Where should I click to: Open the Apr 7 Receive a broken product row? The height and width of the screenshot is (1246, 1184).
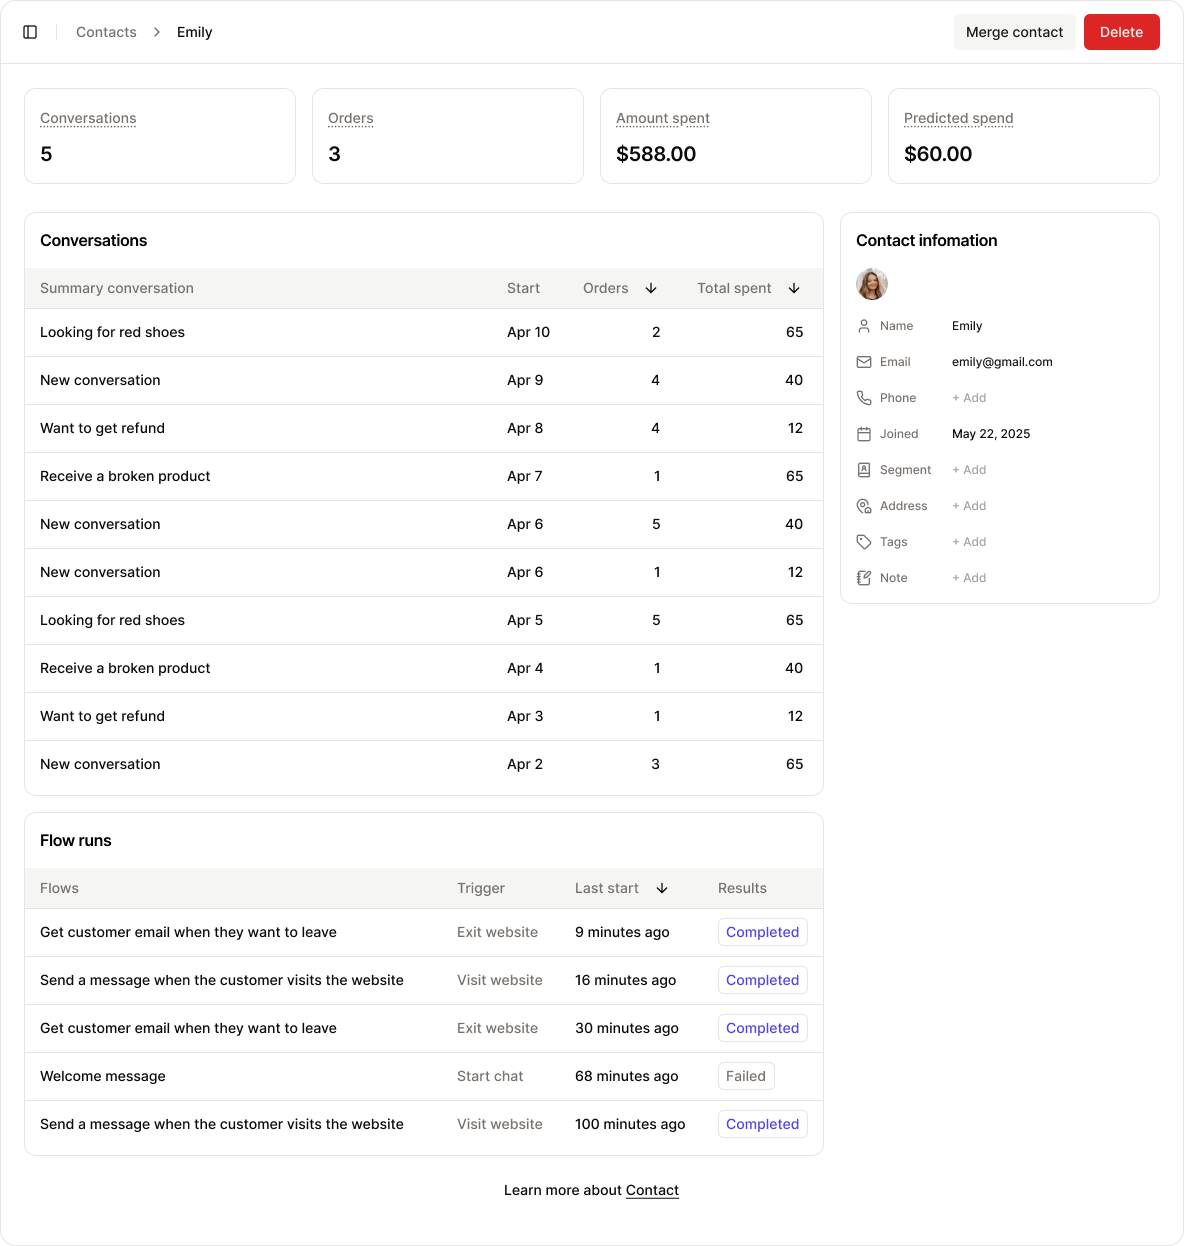point(424,476)
